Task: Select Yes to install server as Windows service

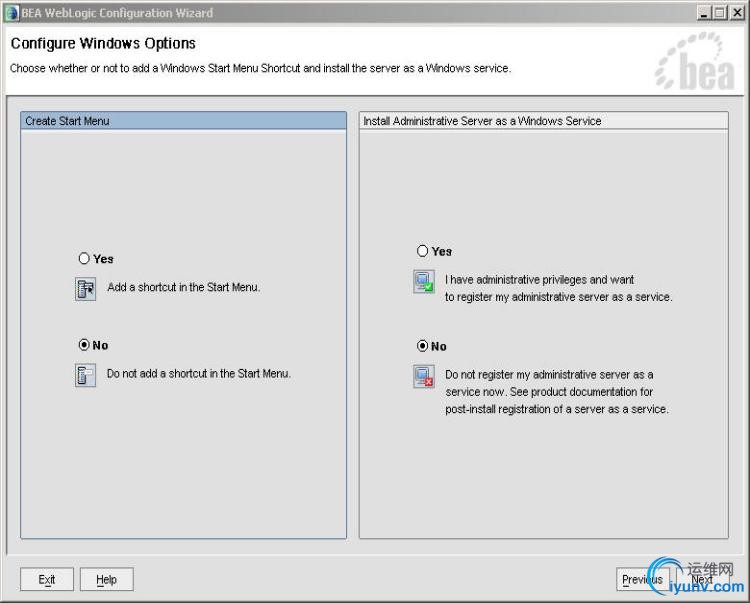Action: (422, 251)
